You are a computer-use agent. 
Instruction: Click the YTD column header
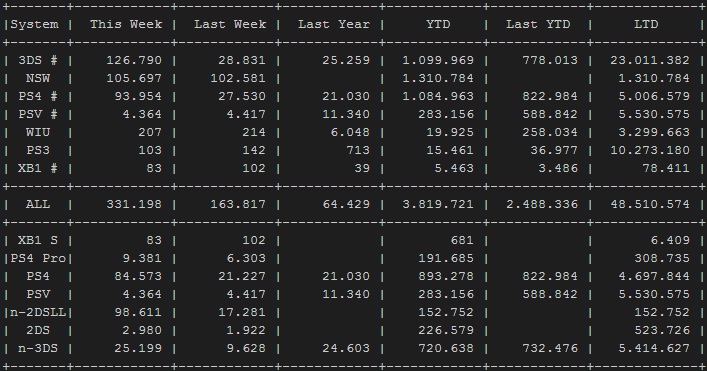(438, 24)
